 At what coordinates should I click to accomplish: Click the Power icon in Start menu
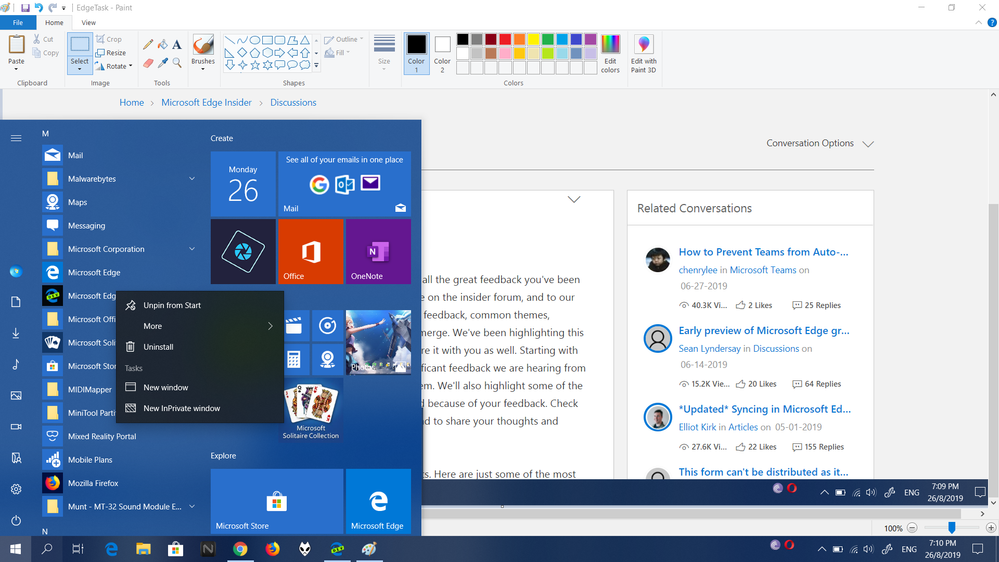pyautogui.click(x=16, y=520)
